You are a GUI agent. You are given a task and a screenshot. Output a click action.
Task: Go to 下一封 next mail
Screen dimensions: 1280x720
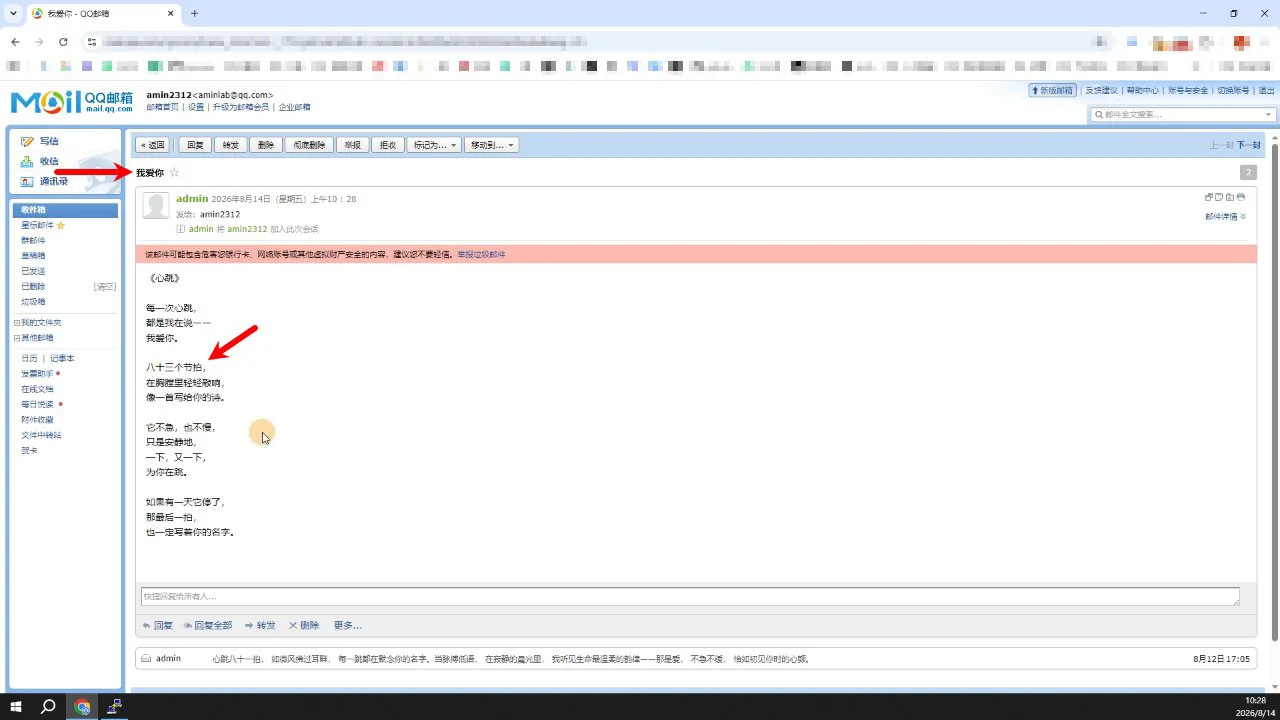1249,145
